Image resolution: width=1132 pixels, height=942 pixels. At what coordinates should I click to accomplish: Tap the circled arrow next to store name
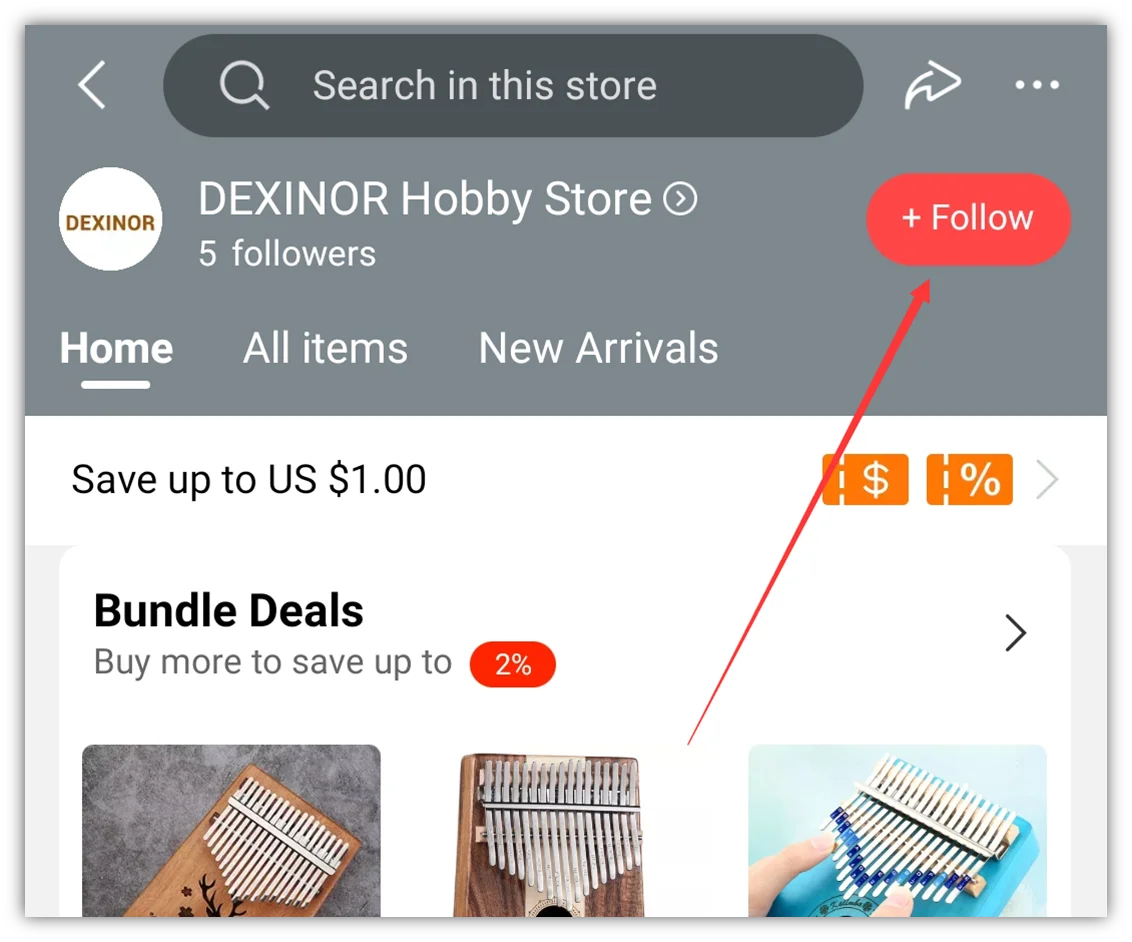point(680,199)
